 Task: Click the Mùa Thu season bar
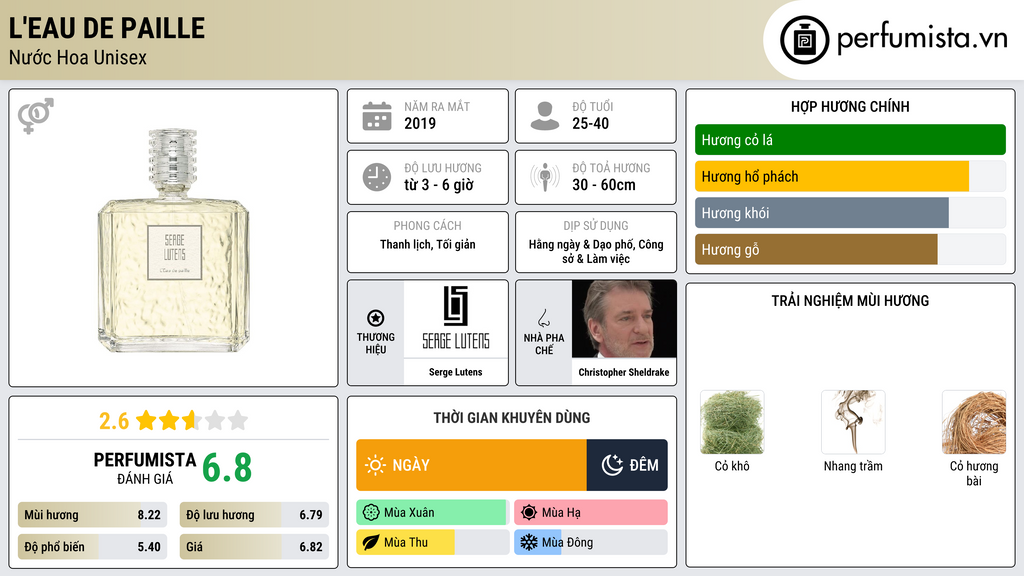point(433,543)
